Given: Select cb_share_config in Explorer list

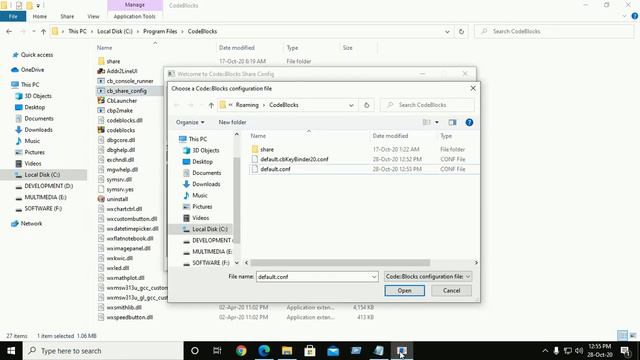Looking at the screenshot, I should coord(127,91).
